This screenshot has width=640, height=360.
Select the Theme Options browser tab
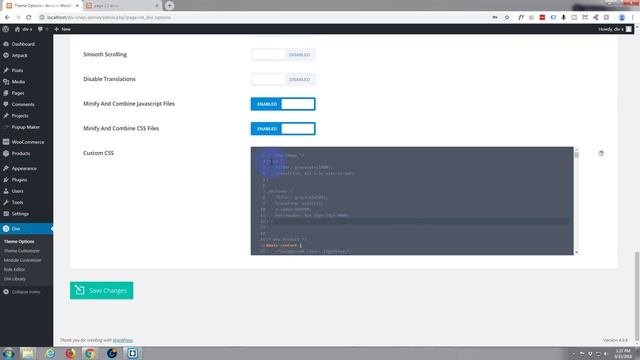pyautogui.click(x=42, y=6)
